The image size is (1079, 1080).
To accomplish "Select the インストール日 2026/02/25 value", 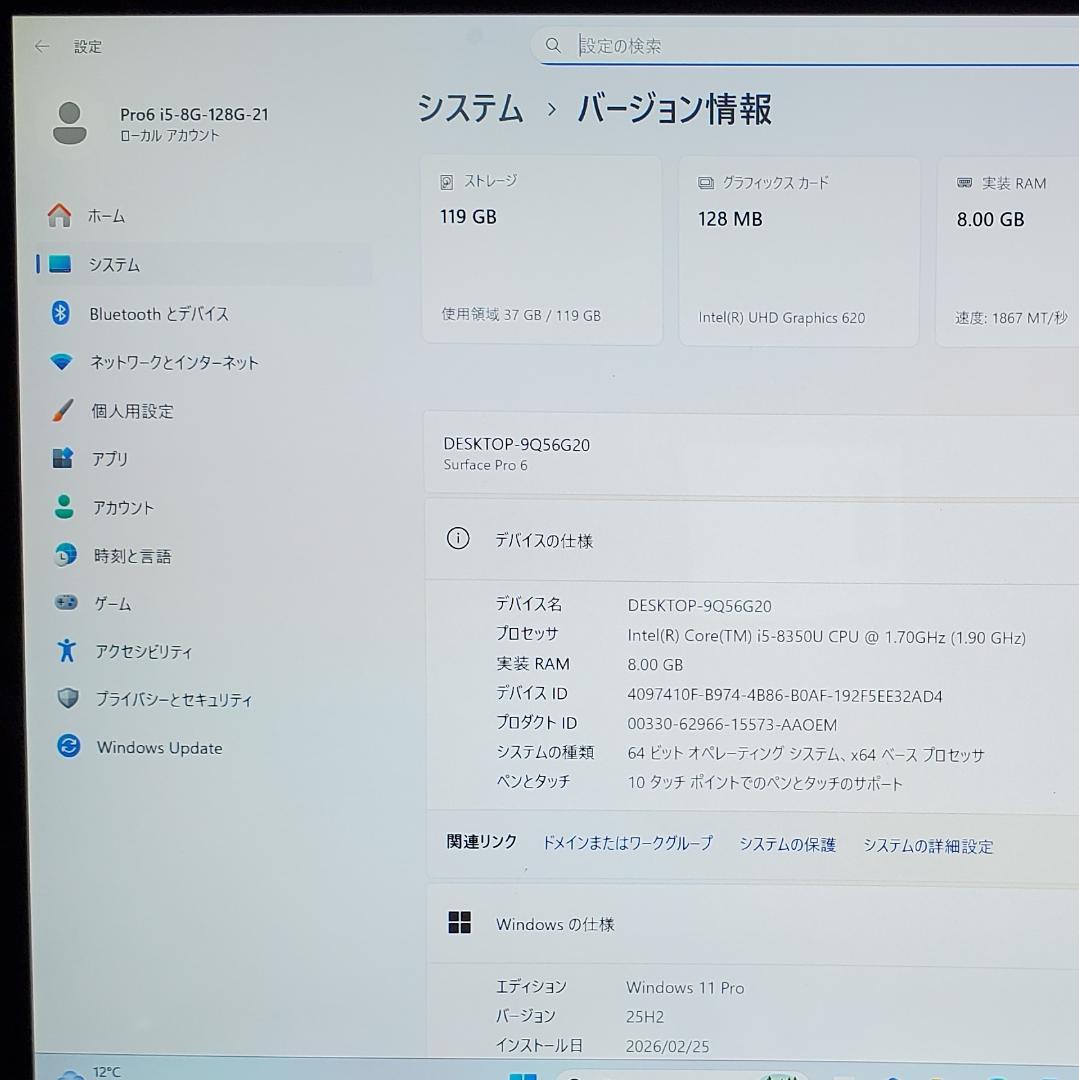I will (667, 1046).
